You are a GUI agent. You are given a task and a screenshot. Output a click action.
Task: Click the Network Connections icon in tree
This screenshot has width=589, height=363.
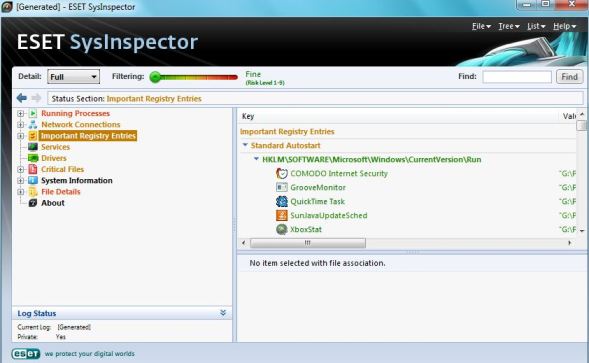click(33, 124)
